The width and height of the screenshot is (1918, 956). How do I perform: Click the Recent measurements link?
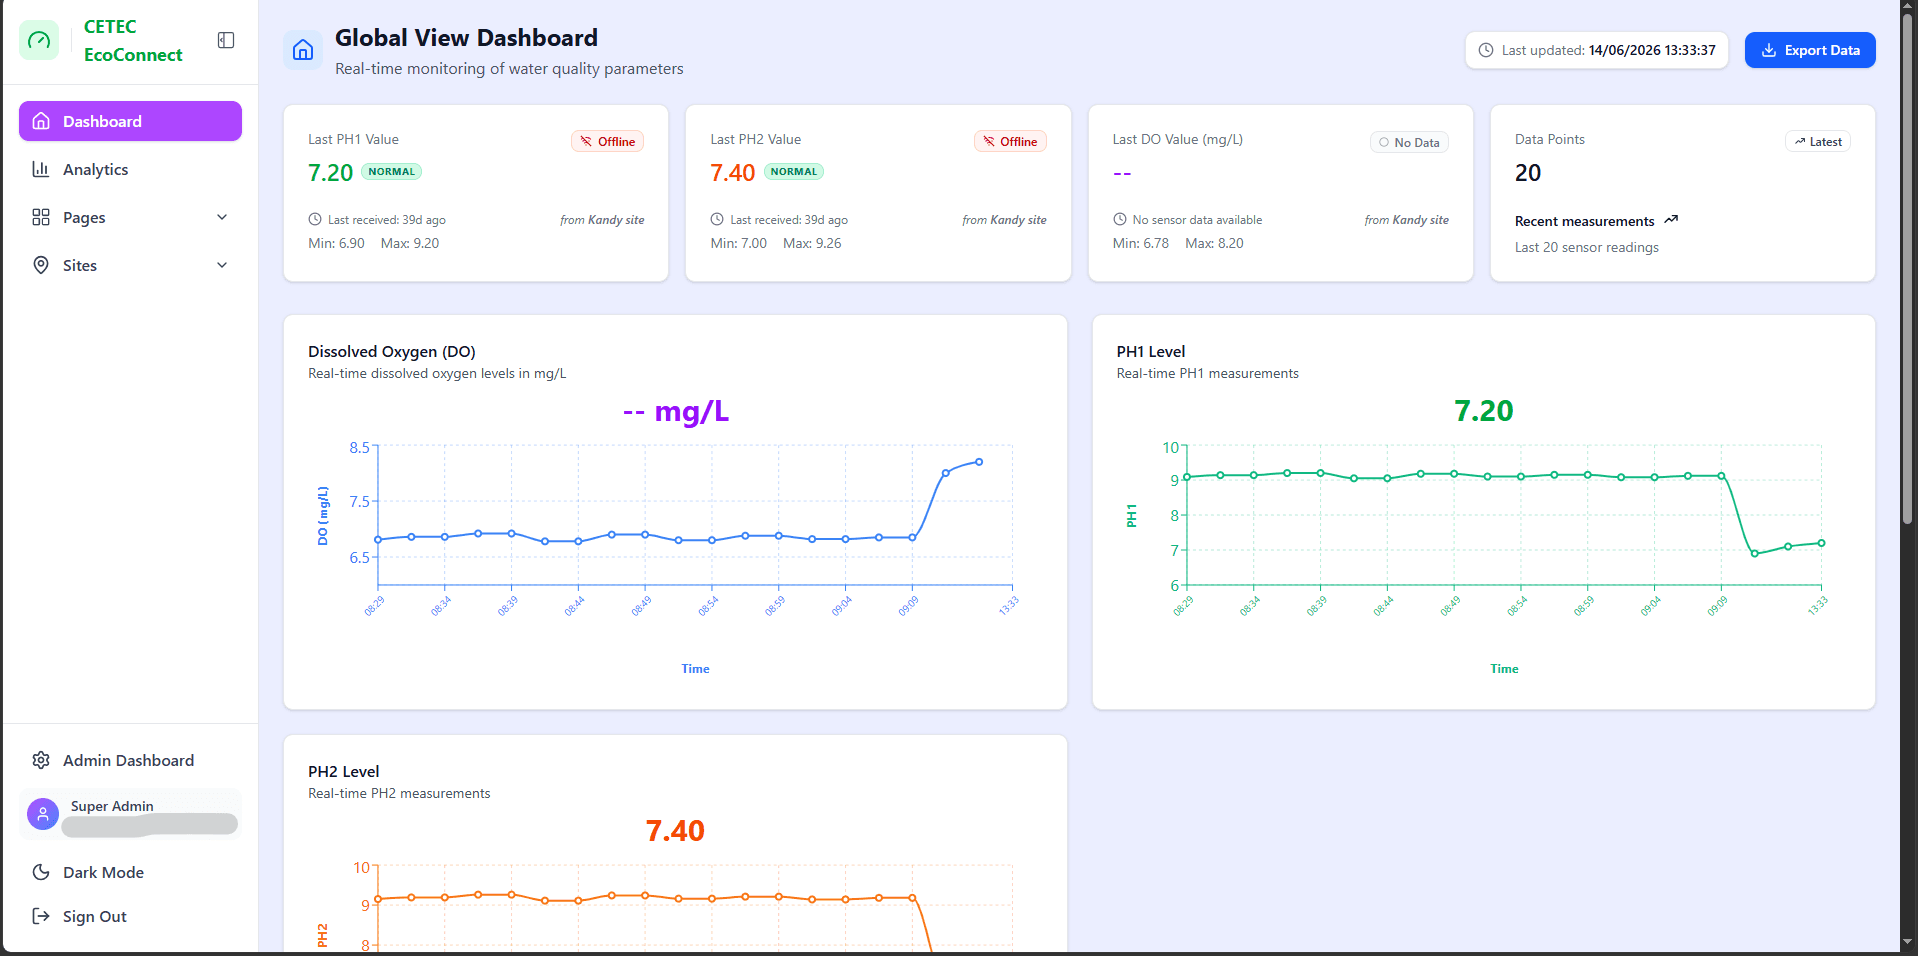click(x=1584, y=221)
